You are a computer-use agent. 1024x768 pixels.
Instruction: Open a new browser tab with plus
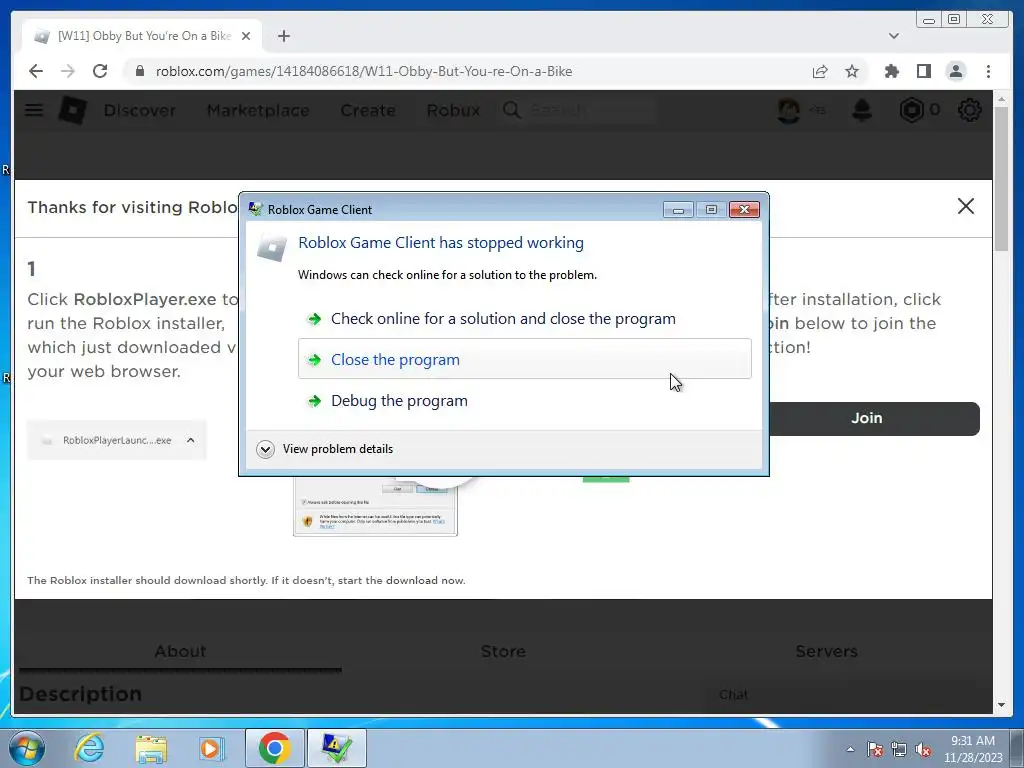point(283,36)
